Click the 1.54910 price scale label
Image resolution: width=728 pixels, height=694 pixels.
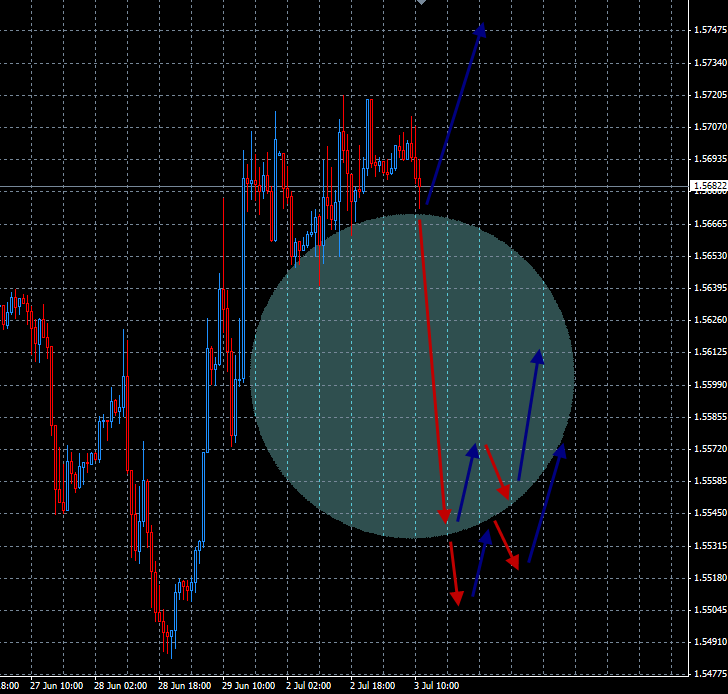click(x=710, y=642)
